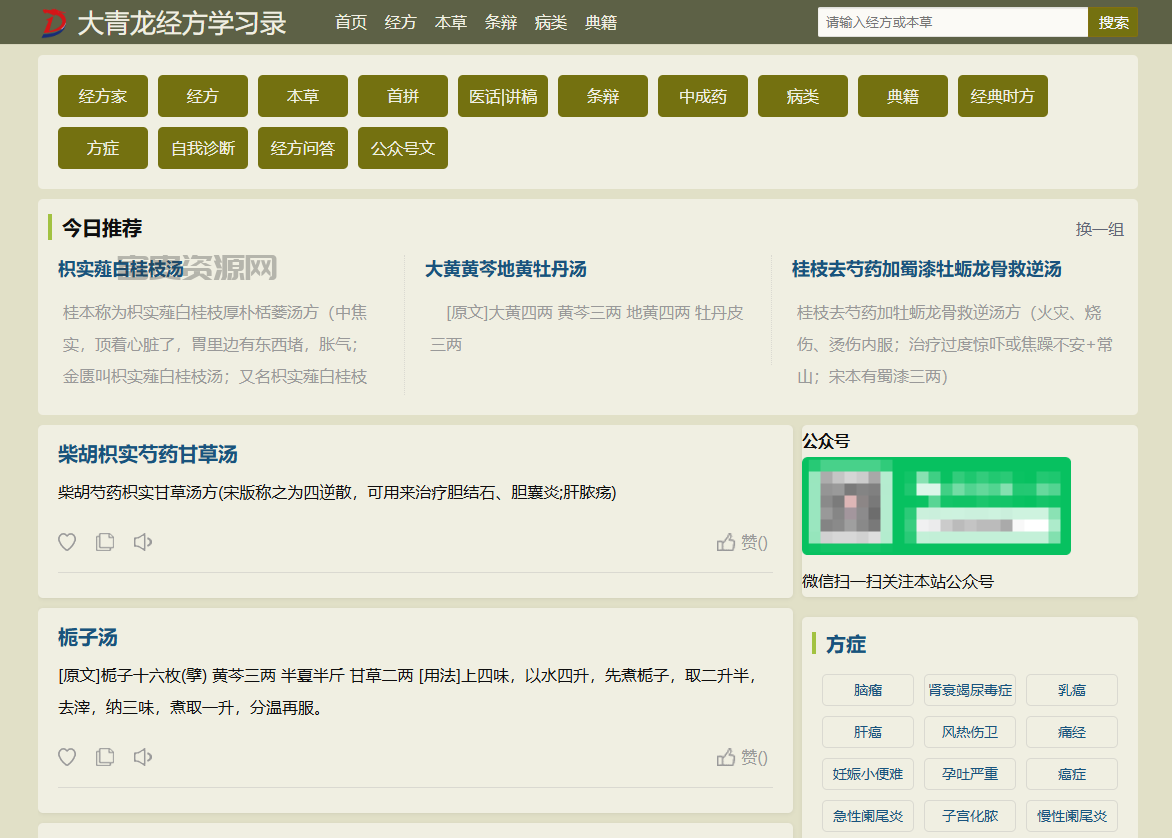Click the 微信扫一扫关注本站公众号 caption
Screen dimensions: 1172x838
pyautogui.click(x=898, y=582)
